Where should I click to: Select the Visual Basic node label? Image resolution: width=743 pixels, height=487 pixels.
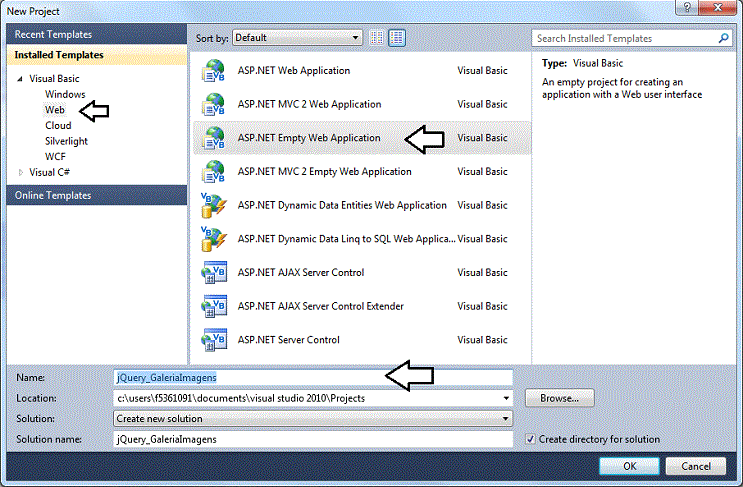[54, 79]
